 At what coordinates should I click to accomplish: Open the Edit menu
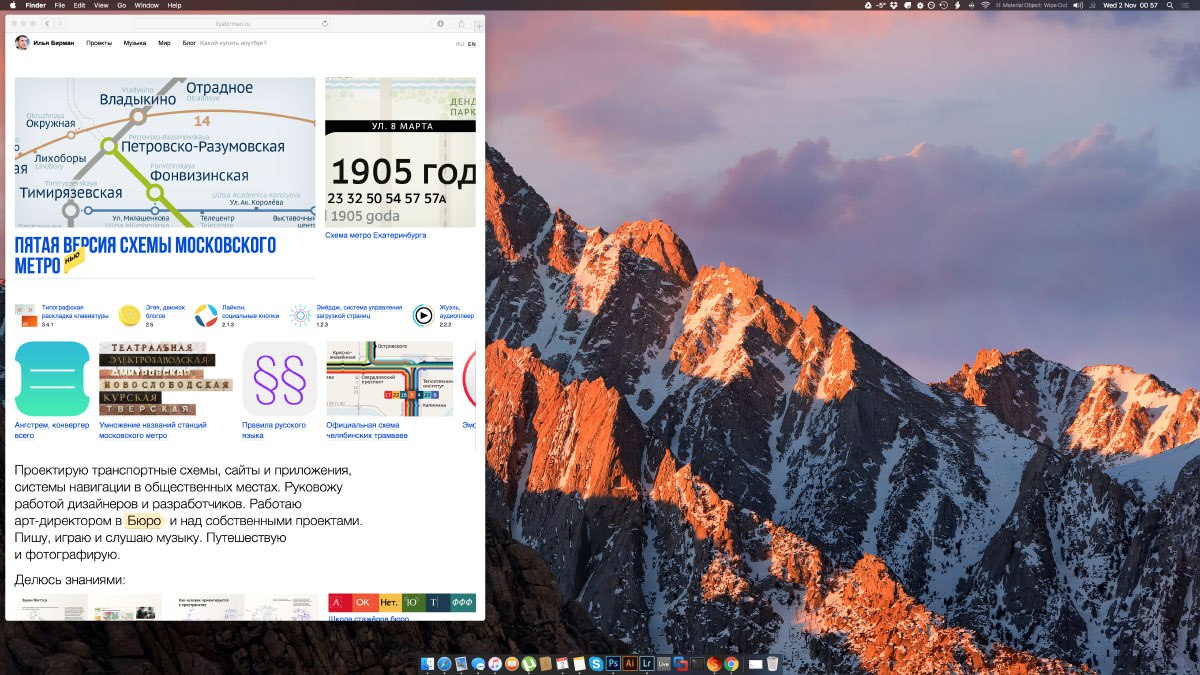tap(79, 5)
